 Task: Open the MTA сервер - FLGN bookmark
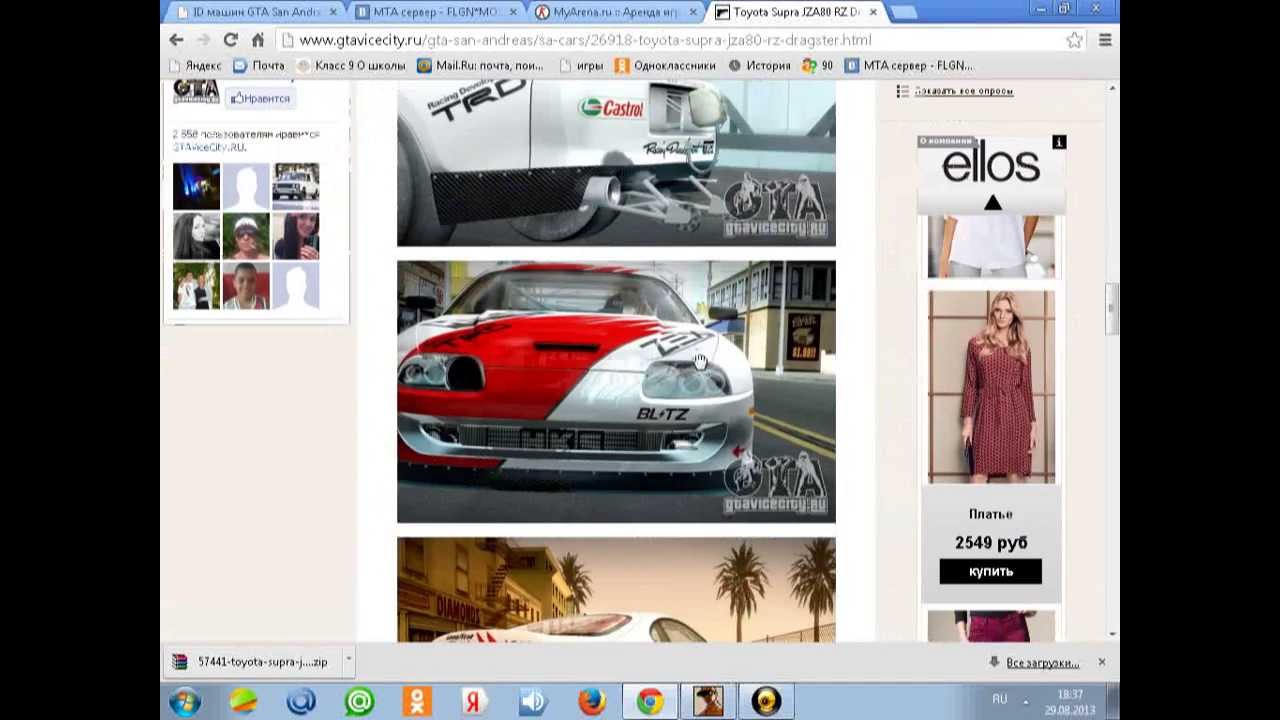(x=908, y=65)
